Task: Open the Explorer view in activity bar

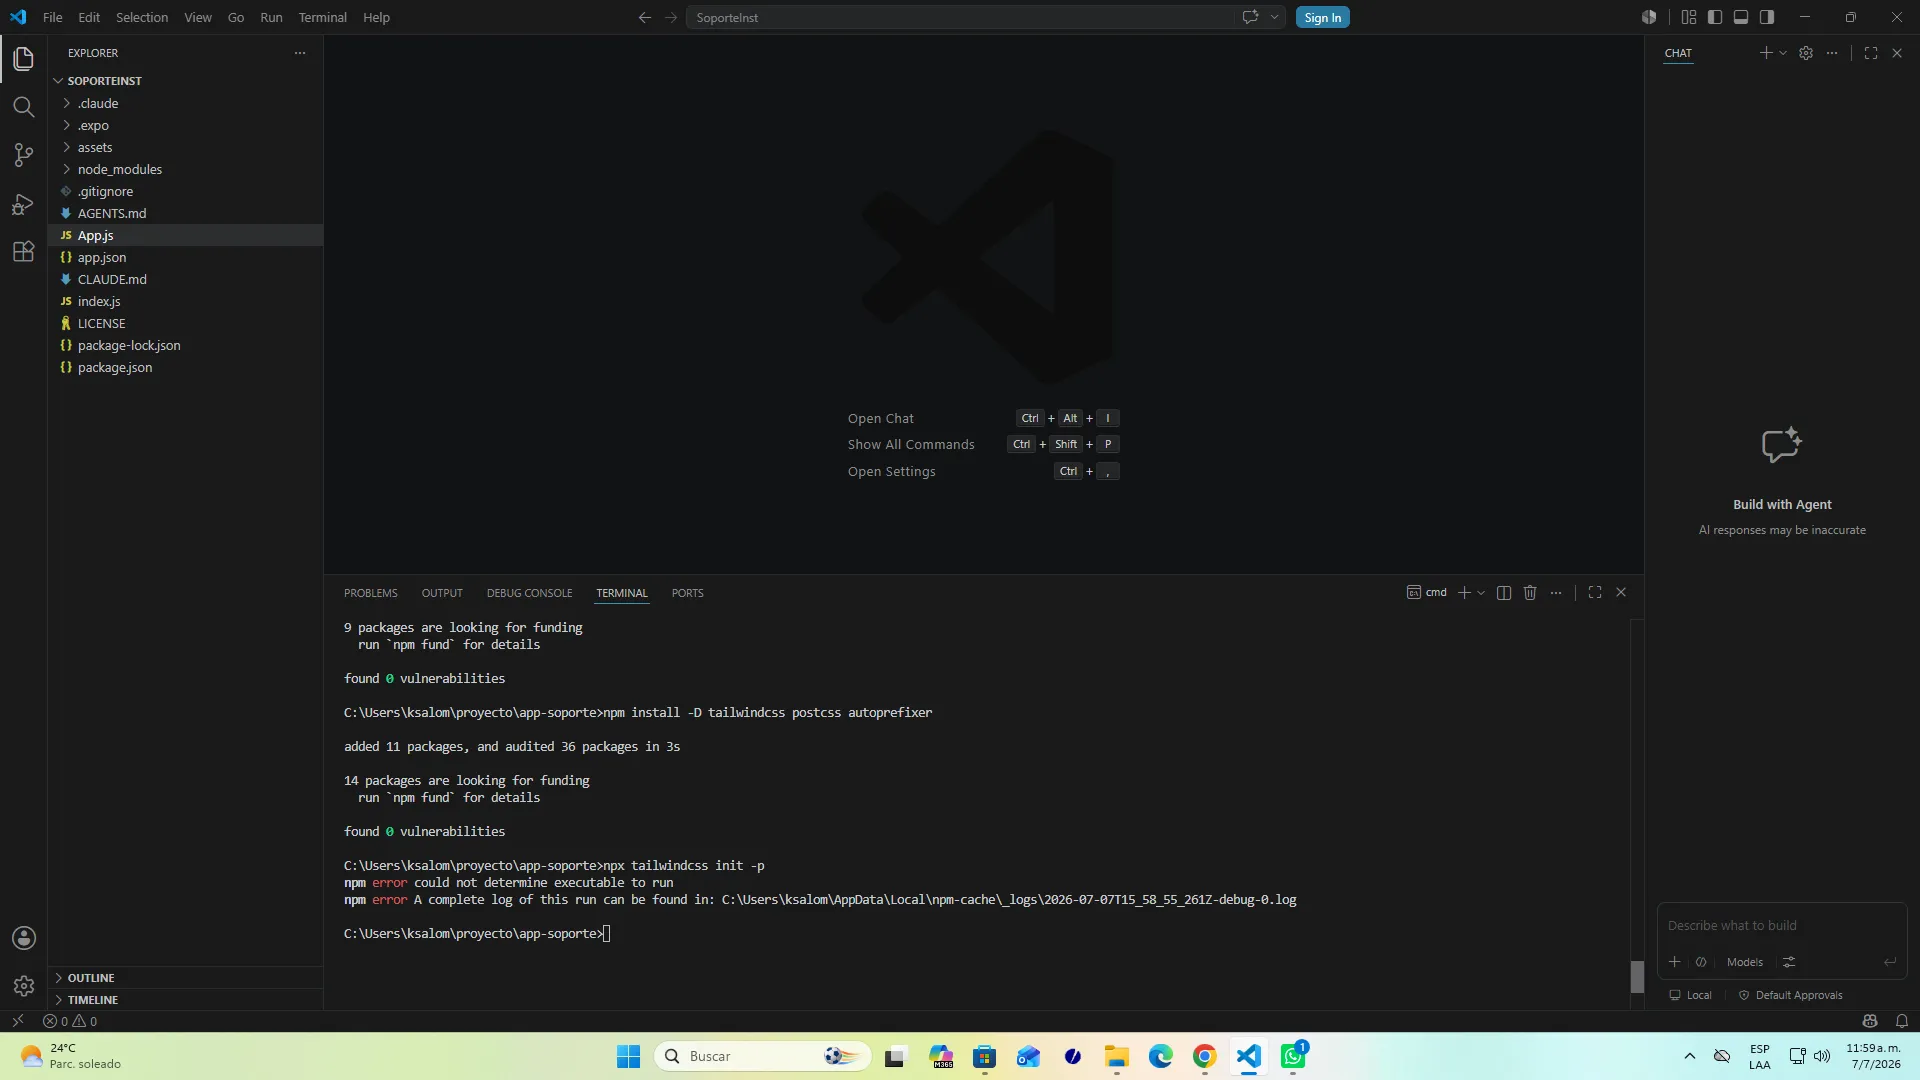Action: coord(24,59)
